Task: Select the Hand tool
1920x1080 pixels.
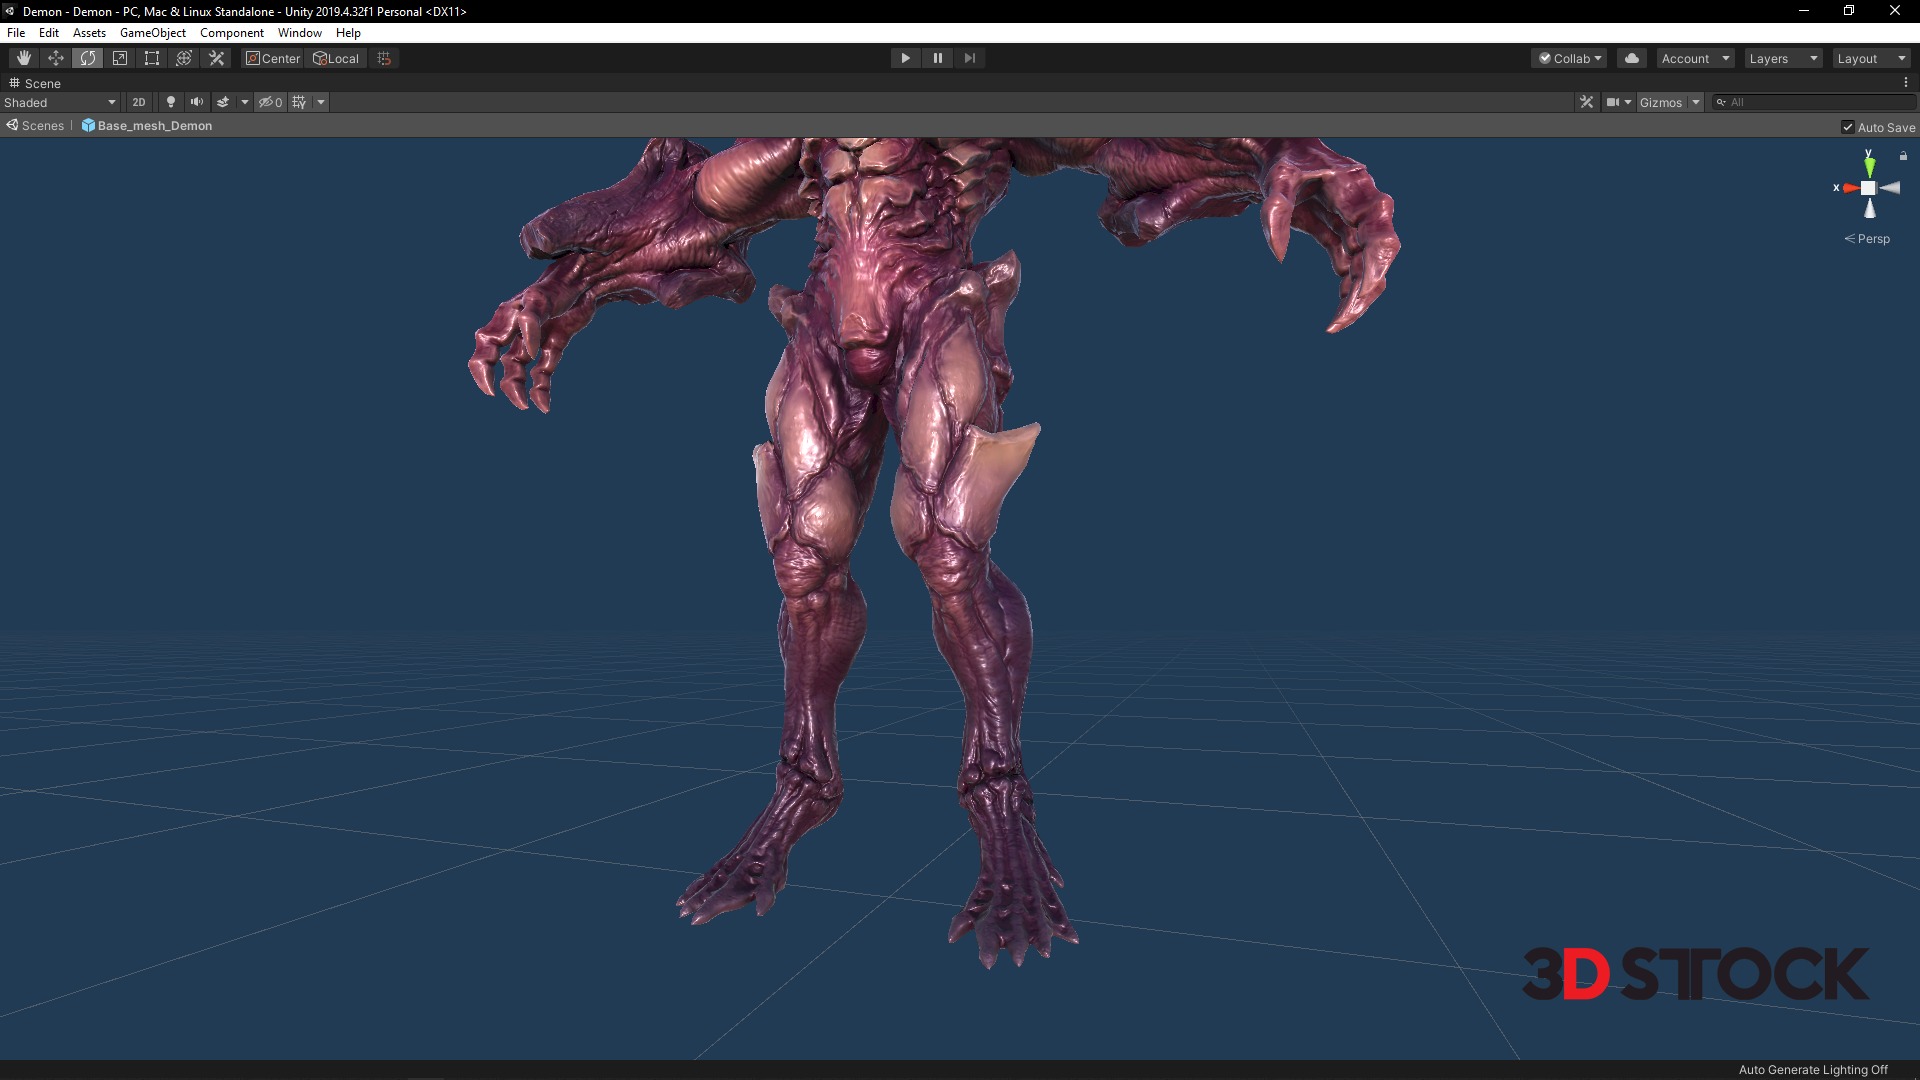Action: coord(24,58)
